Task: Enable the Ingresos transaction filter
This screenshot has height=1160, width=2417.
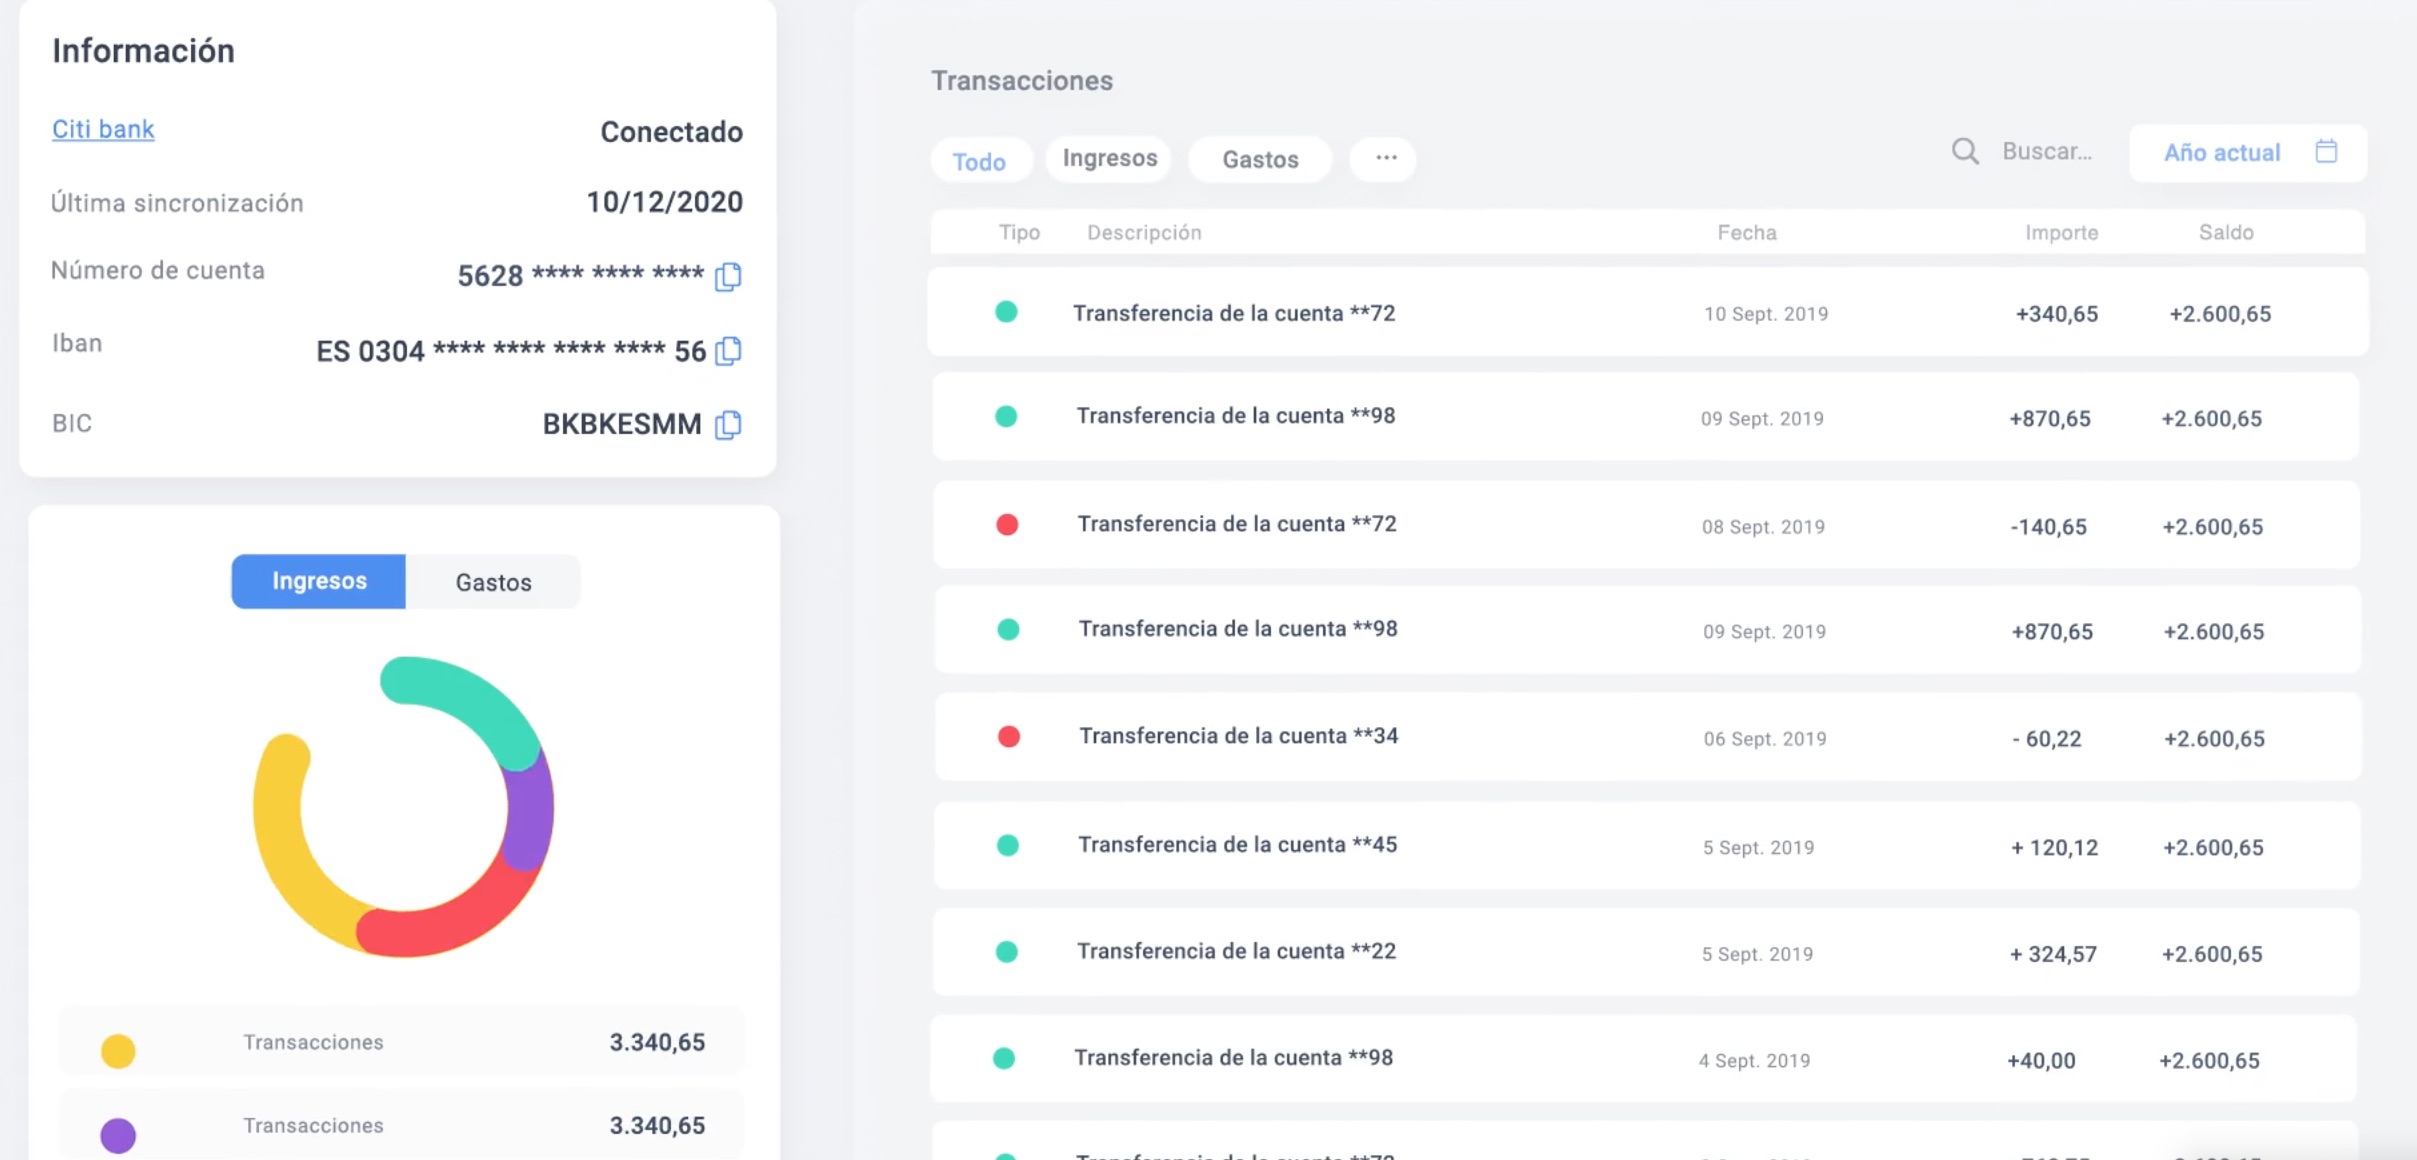Action: (x=1108, y=158)
